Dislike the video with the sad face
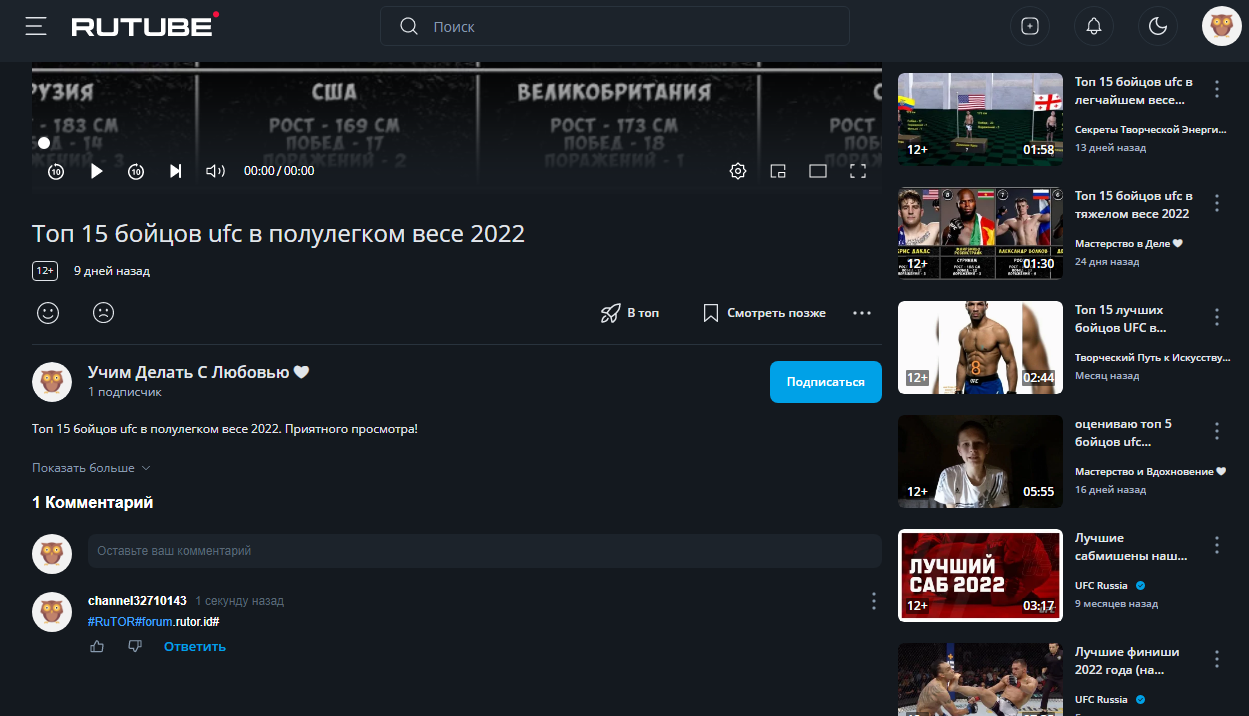The height and width of the screenshot is (716, 1249). coord(103,313)
